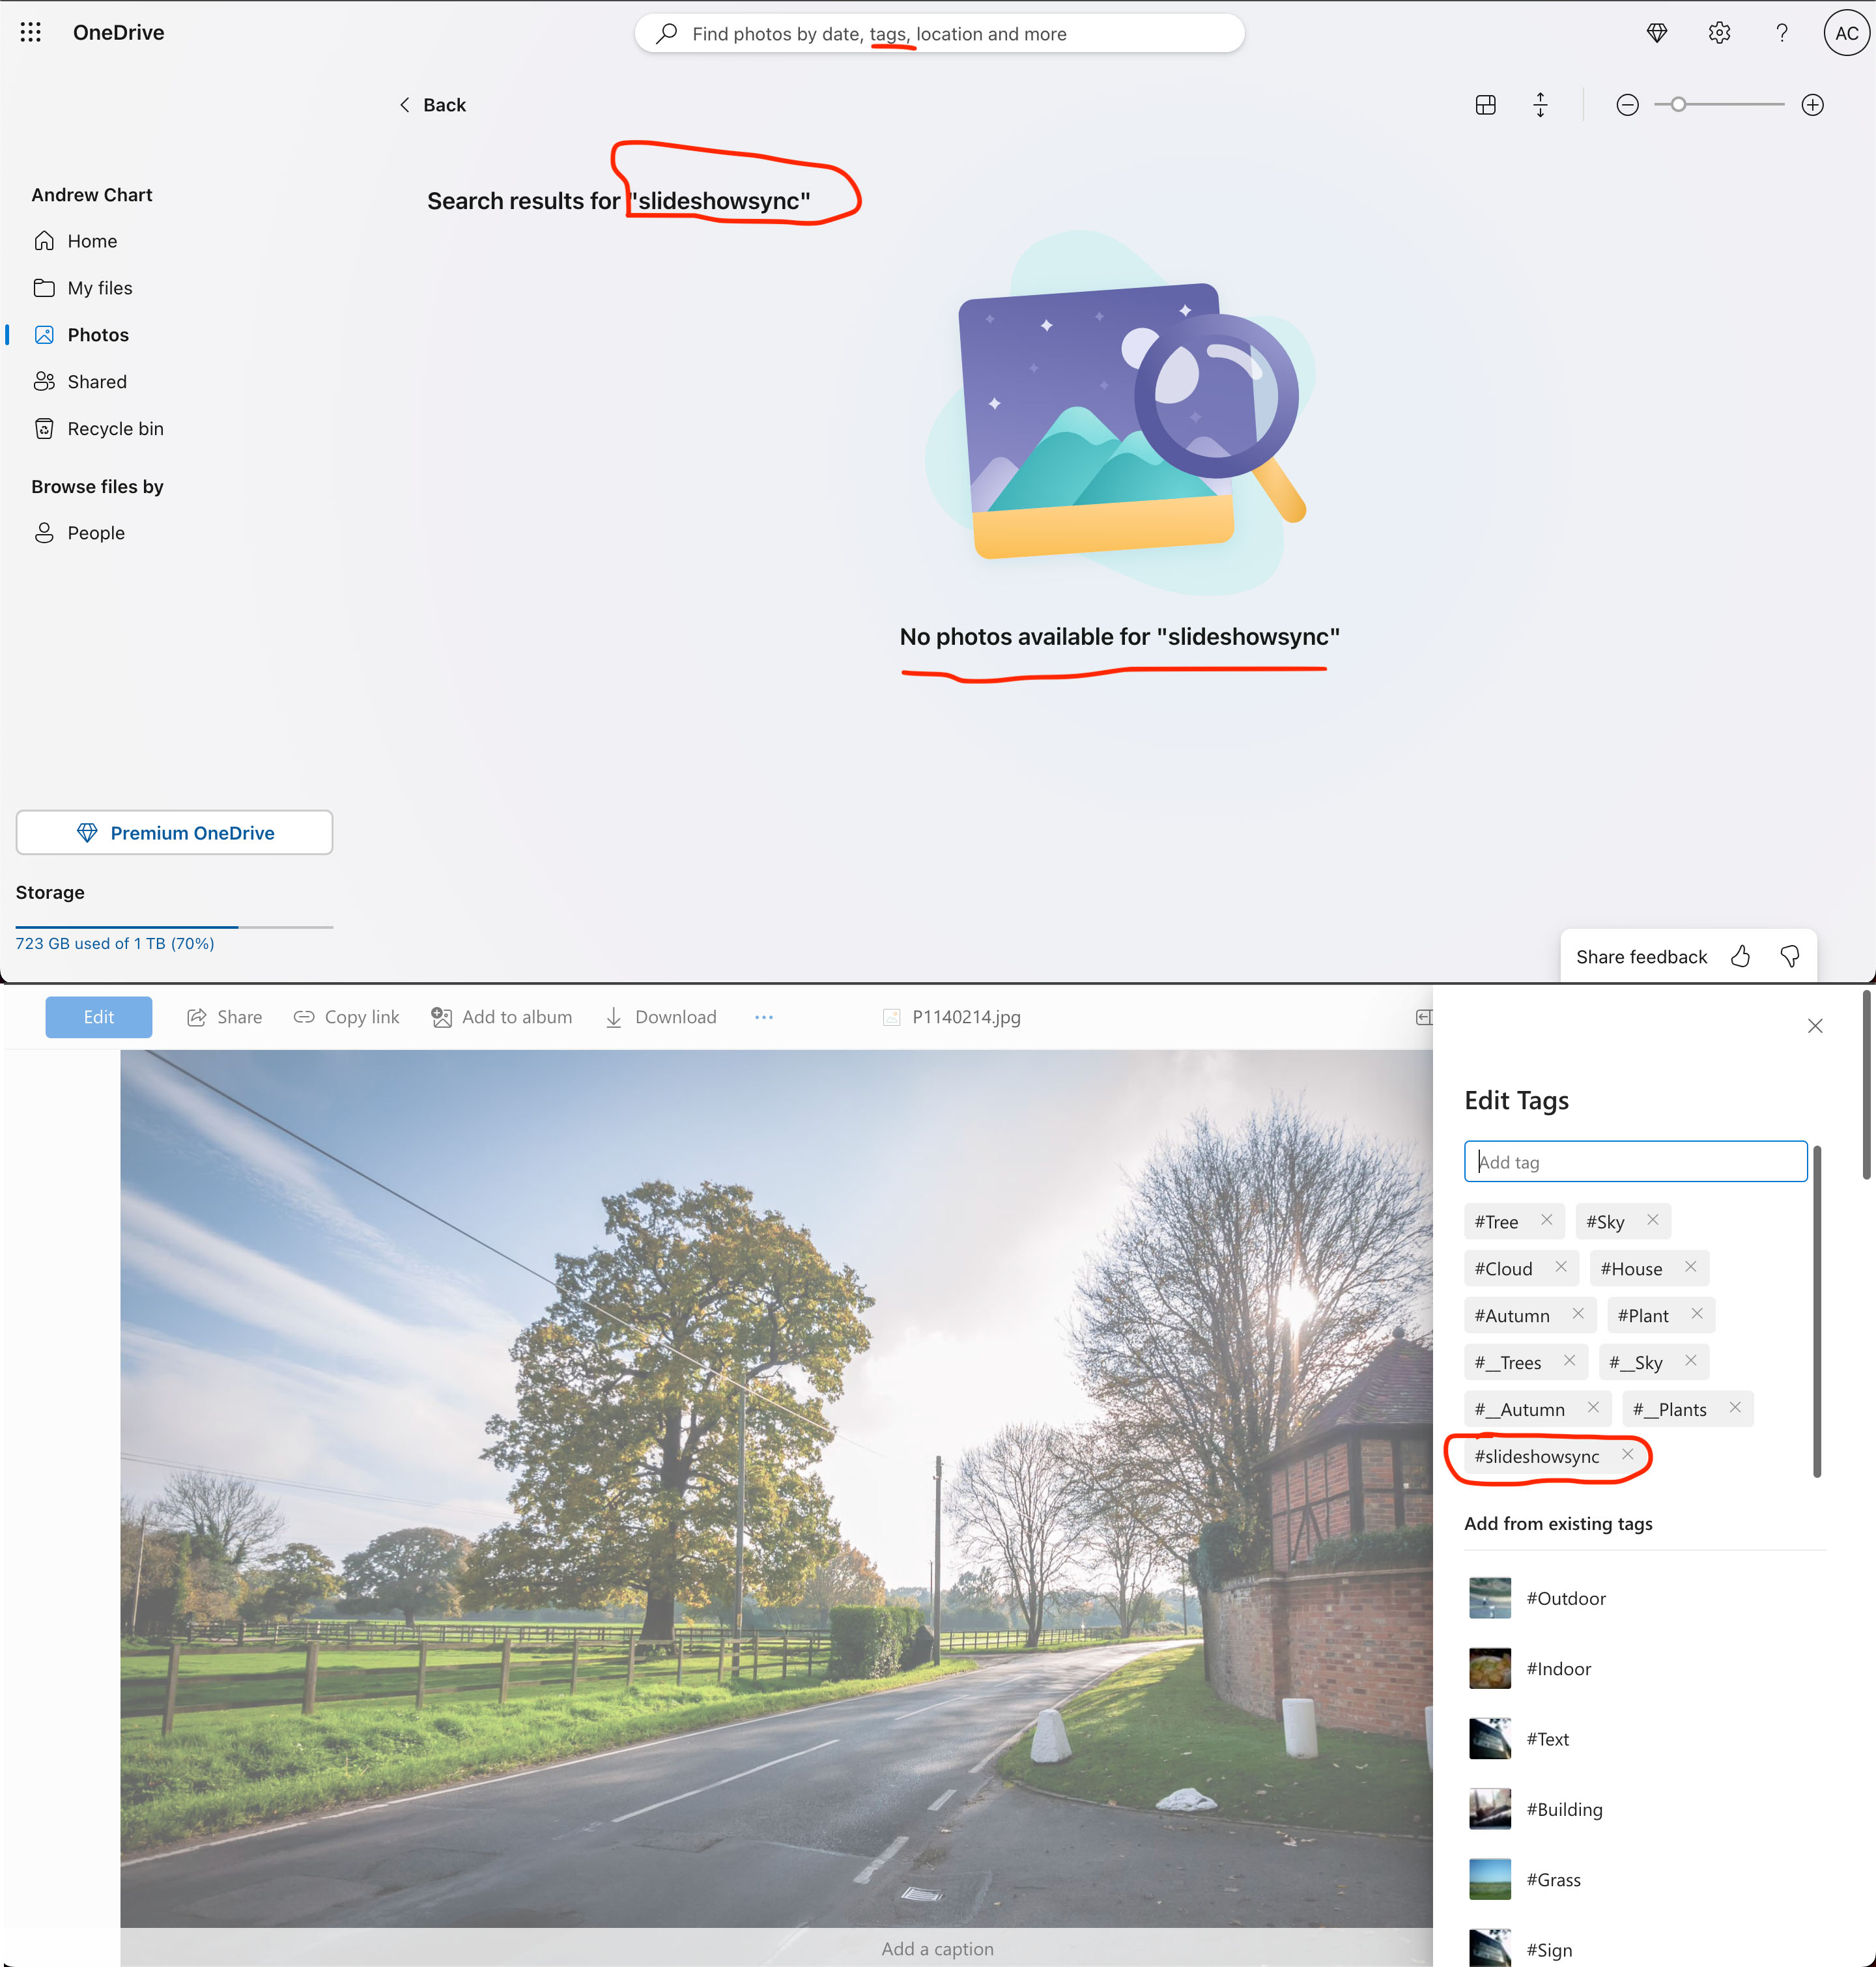Image resolution: width=1876 pixels, height=1967 pixels.
Task: Click the OneDrive settings gear icon
Action: coord(1718,32)
